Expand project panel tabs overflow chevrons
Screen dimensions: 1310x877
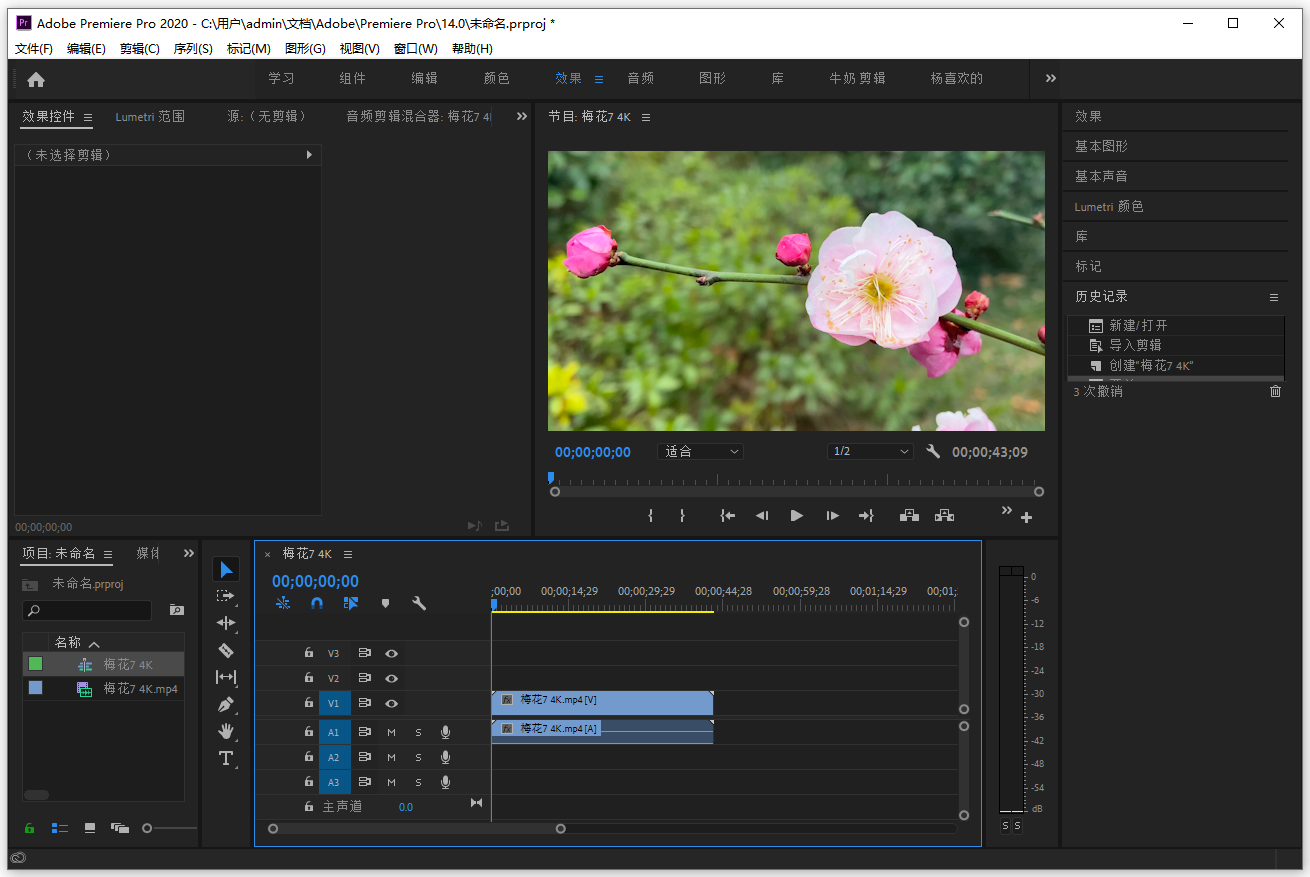point(189,553)
